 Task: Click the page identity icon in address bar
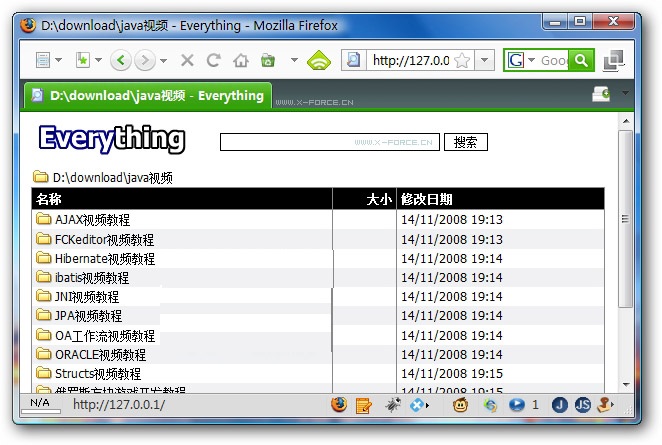(353, 60)
